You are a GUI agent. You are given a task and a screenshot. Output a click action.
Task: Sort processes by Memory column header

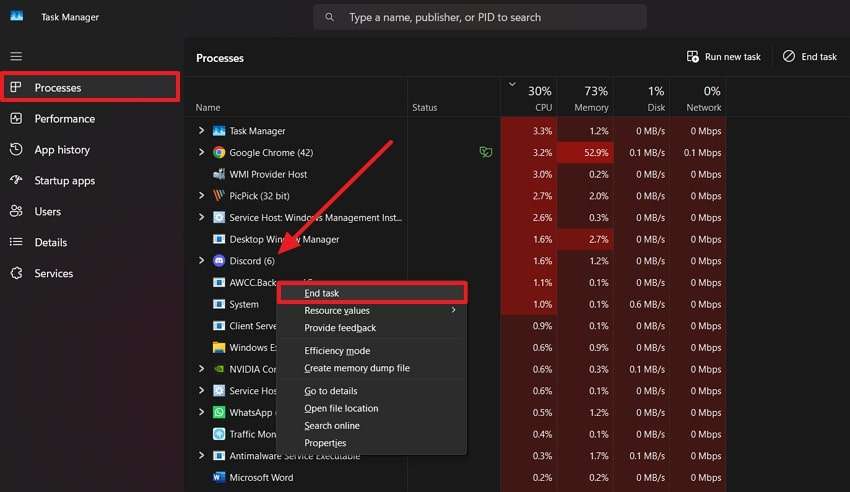591,99
